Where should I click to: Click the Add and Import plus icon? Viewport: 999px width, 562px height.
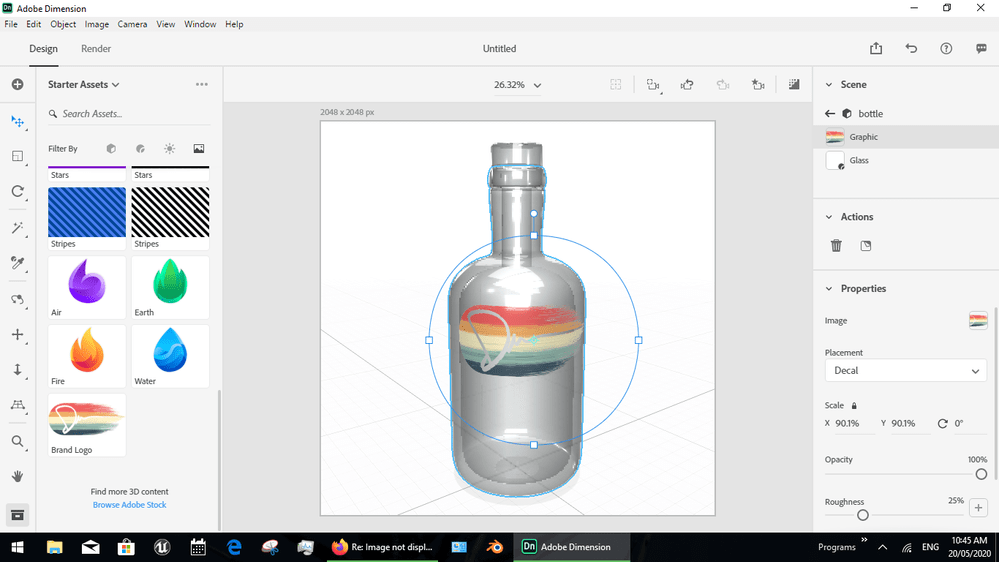tap(17, 85)
